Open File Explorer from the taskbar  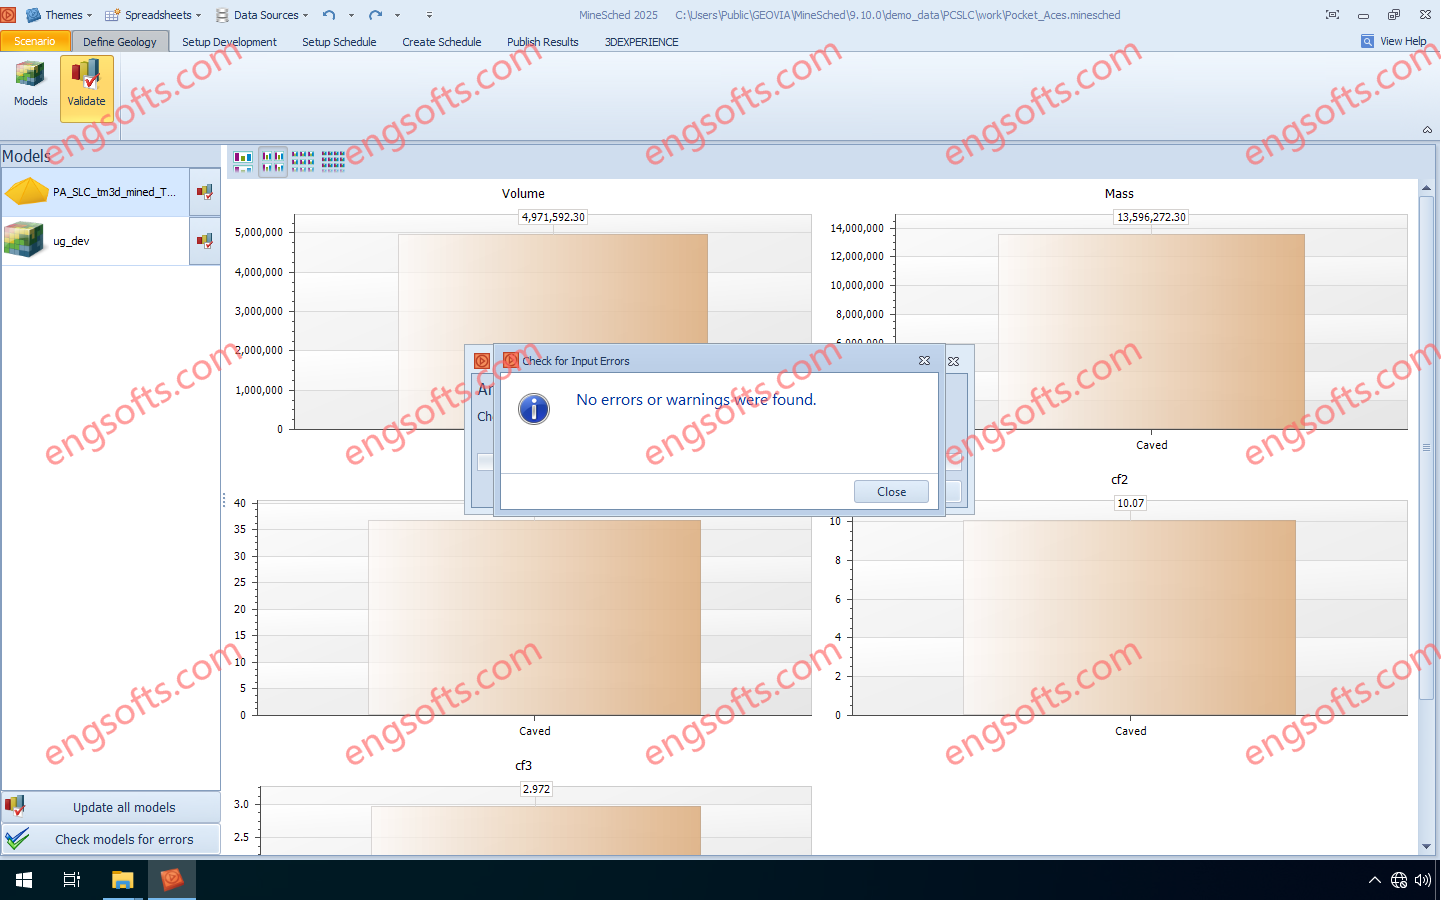coord(122,880)
